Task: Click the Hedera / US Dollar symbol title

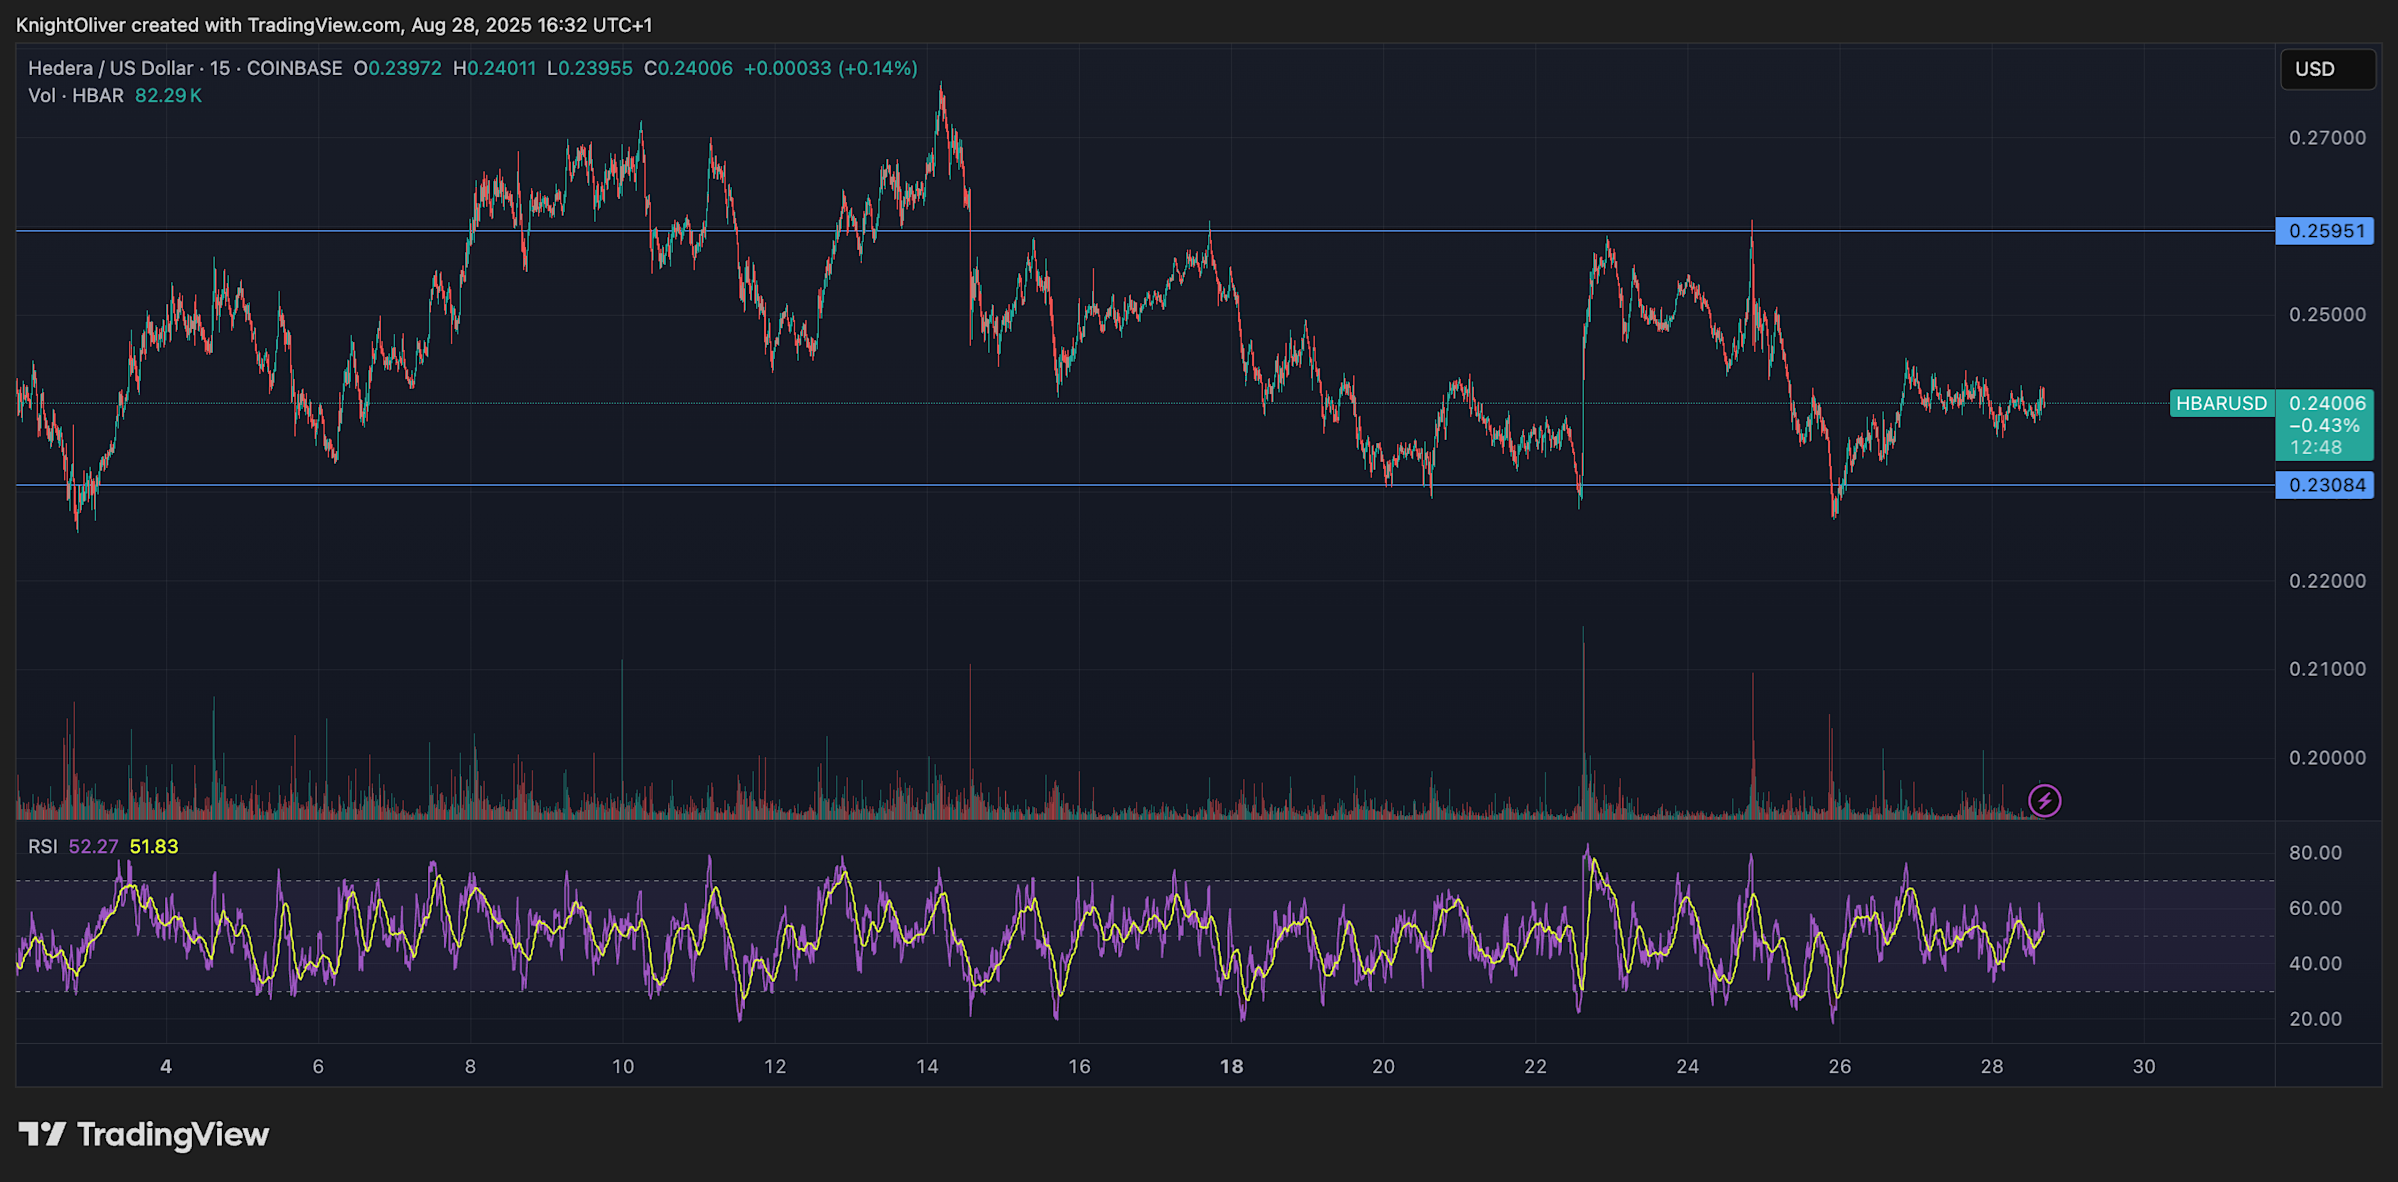Action: coord(110,68)
